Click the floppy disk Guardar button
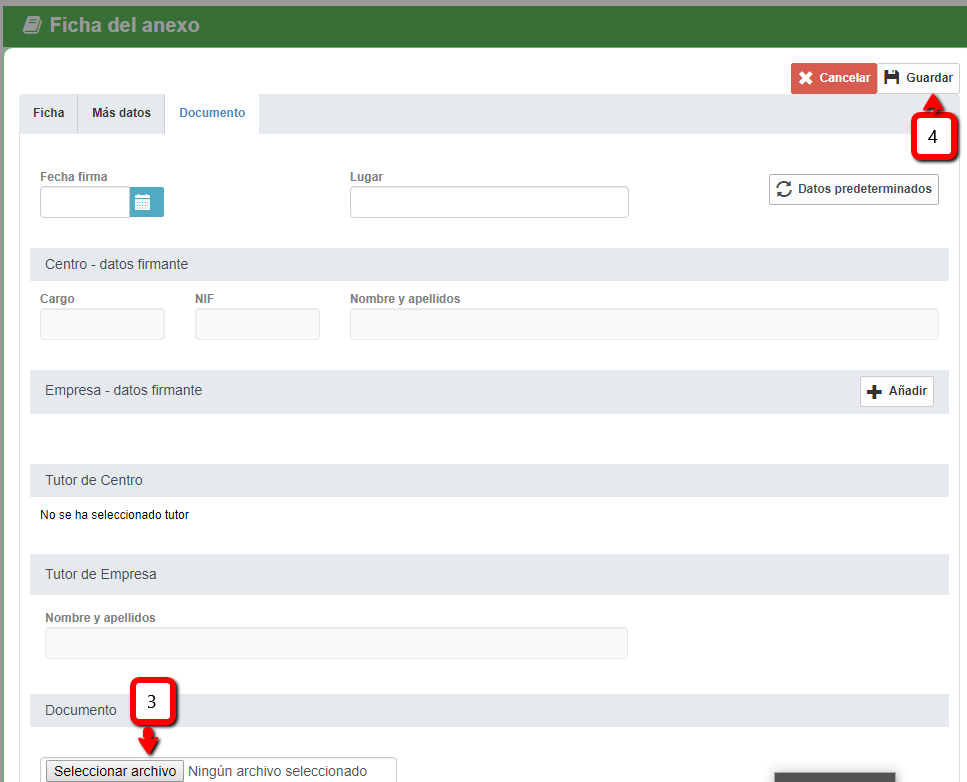This screenshot has height=782, width=967. click(918, 78)
